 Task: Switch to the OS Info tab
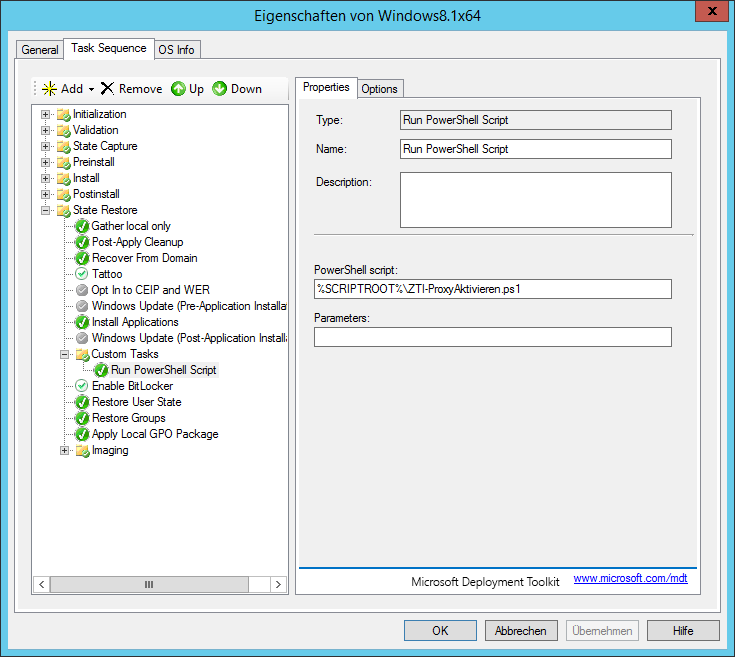[177, 50]
